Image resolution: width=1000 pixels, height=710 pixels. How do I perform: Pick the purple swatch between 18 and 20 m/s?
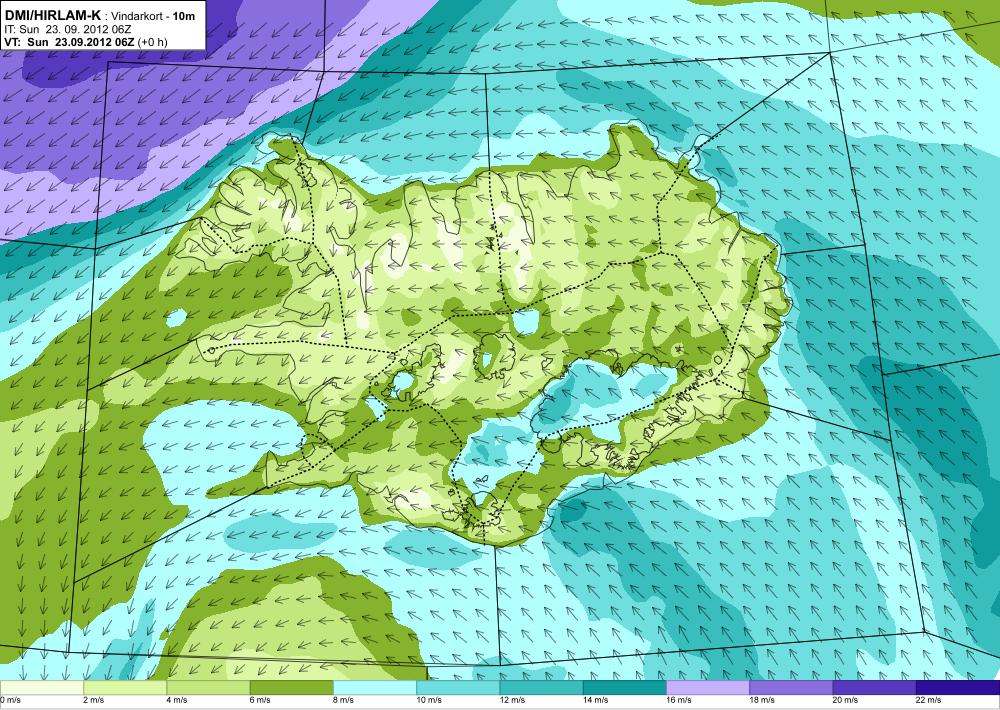(791, 688)
